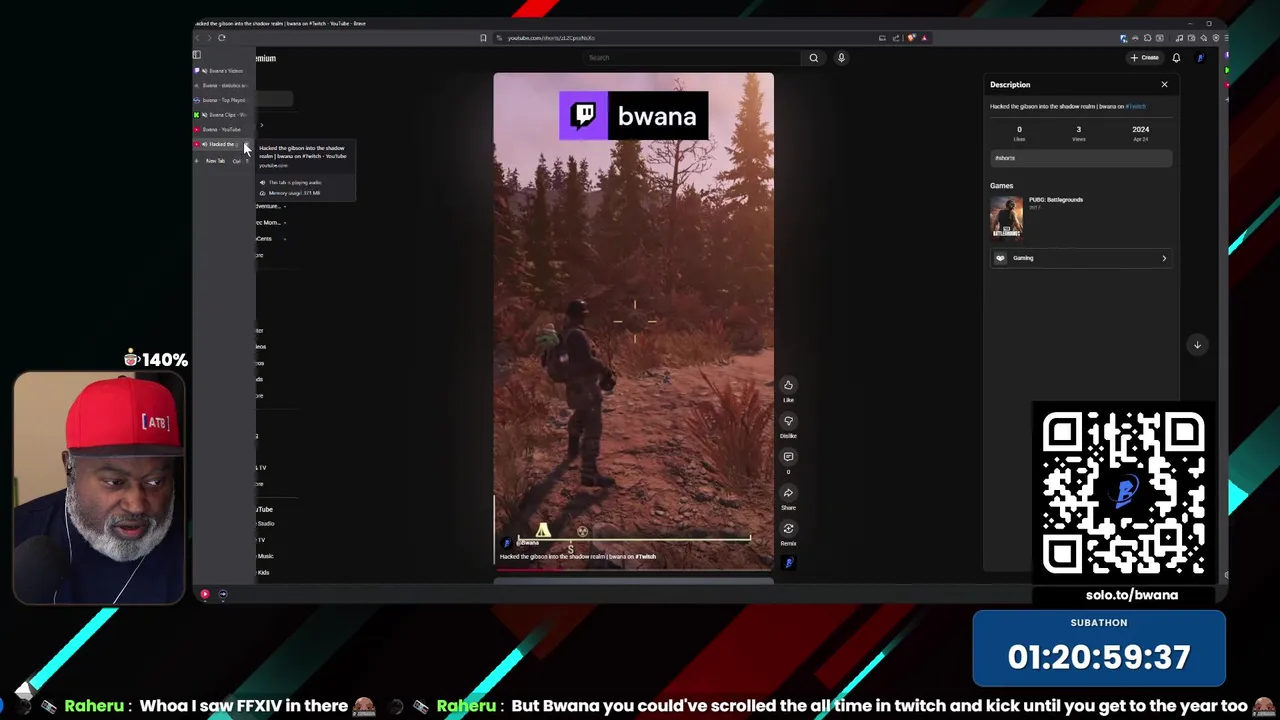Image resolution: width=1280 pixels, height=720 pixels.
Task: Click the red record icon at bottom
Action: (204, 594)
